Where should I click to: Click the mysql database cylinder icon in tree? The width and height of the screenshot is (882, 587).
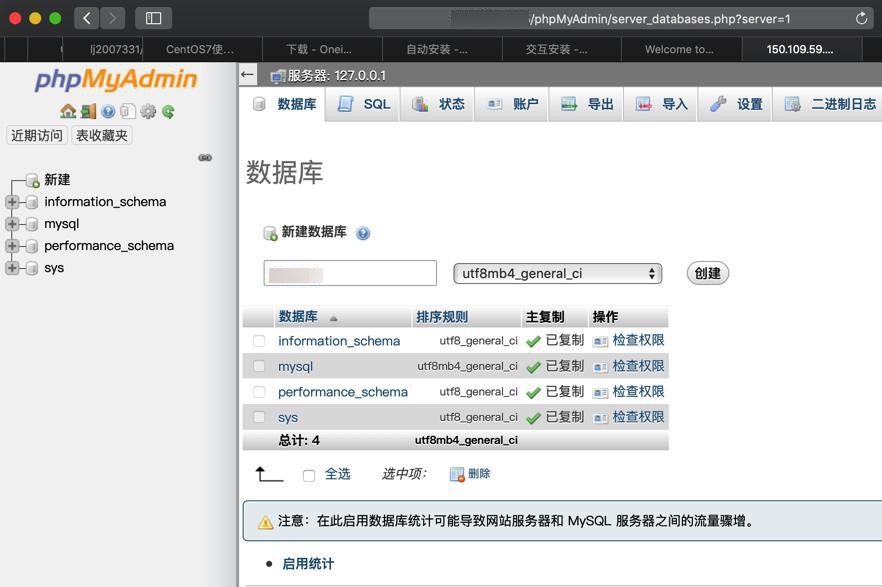point(32,224)
